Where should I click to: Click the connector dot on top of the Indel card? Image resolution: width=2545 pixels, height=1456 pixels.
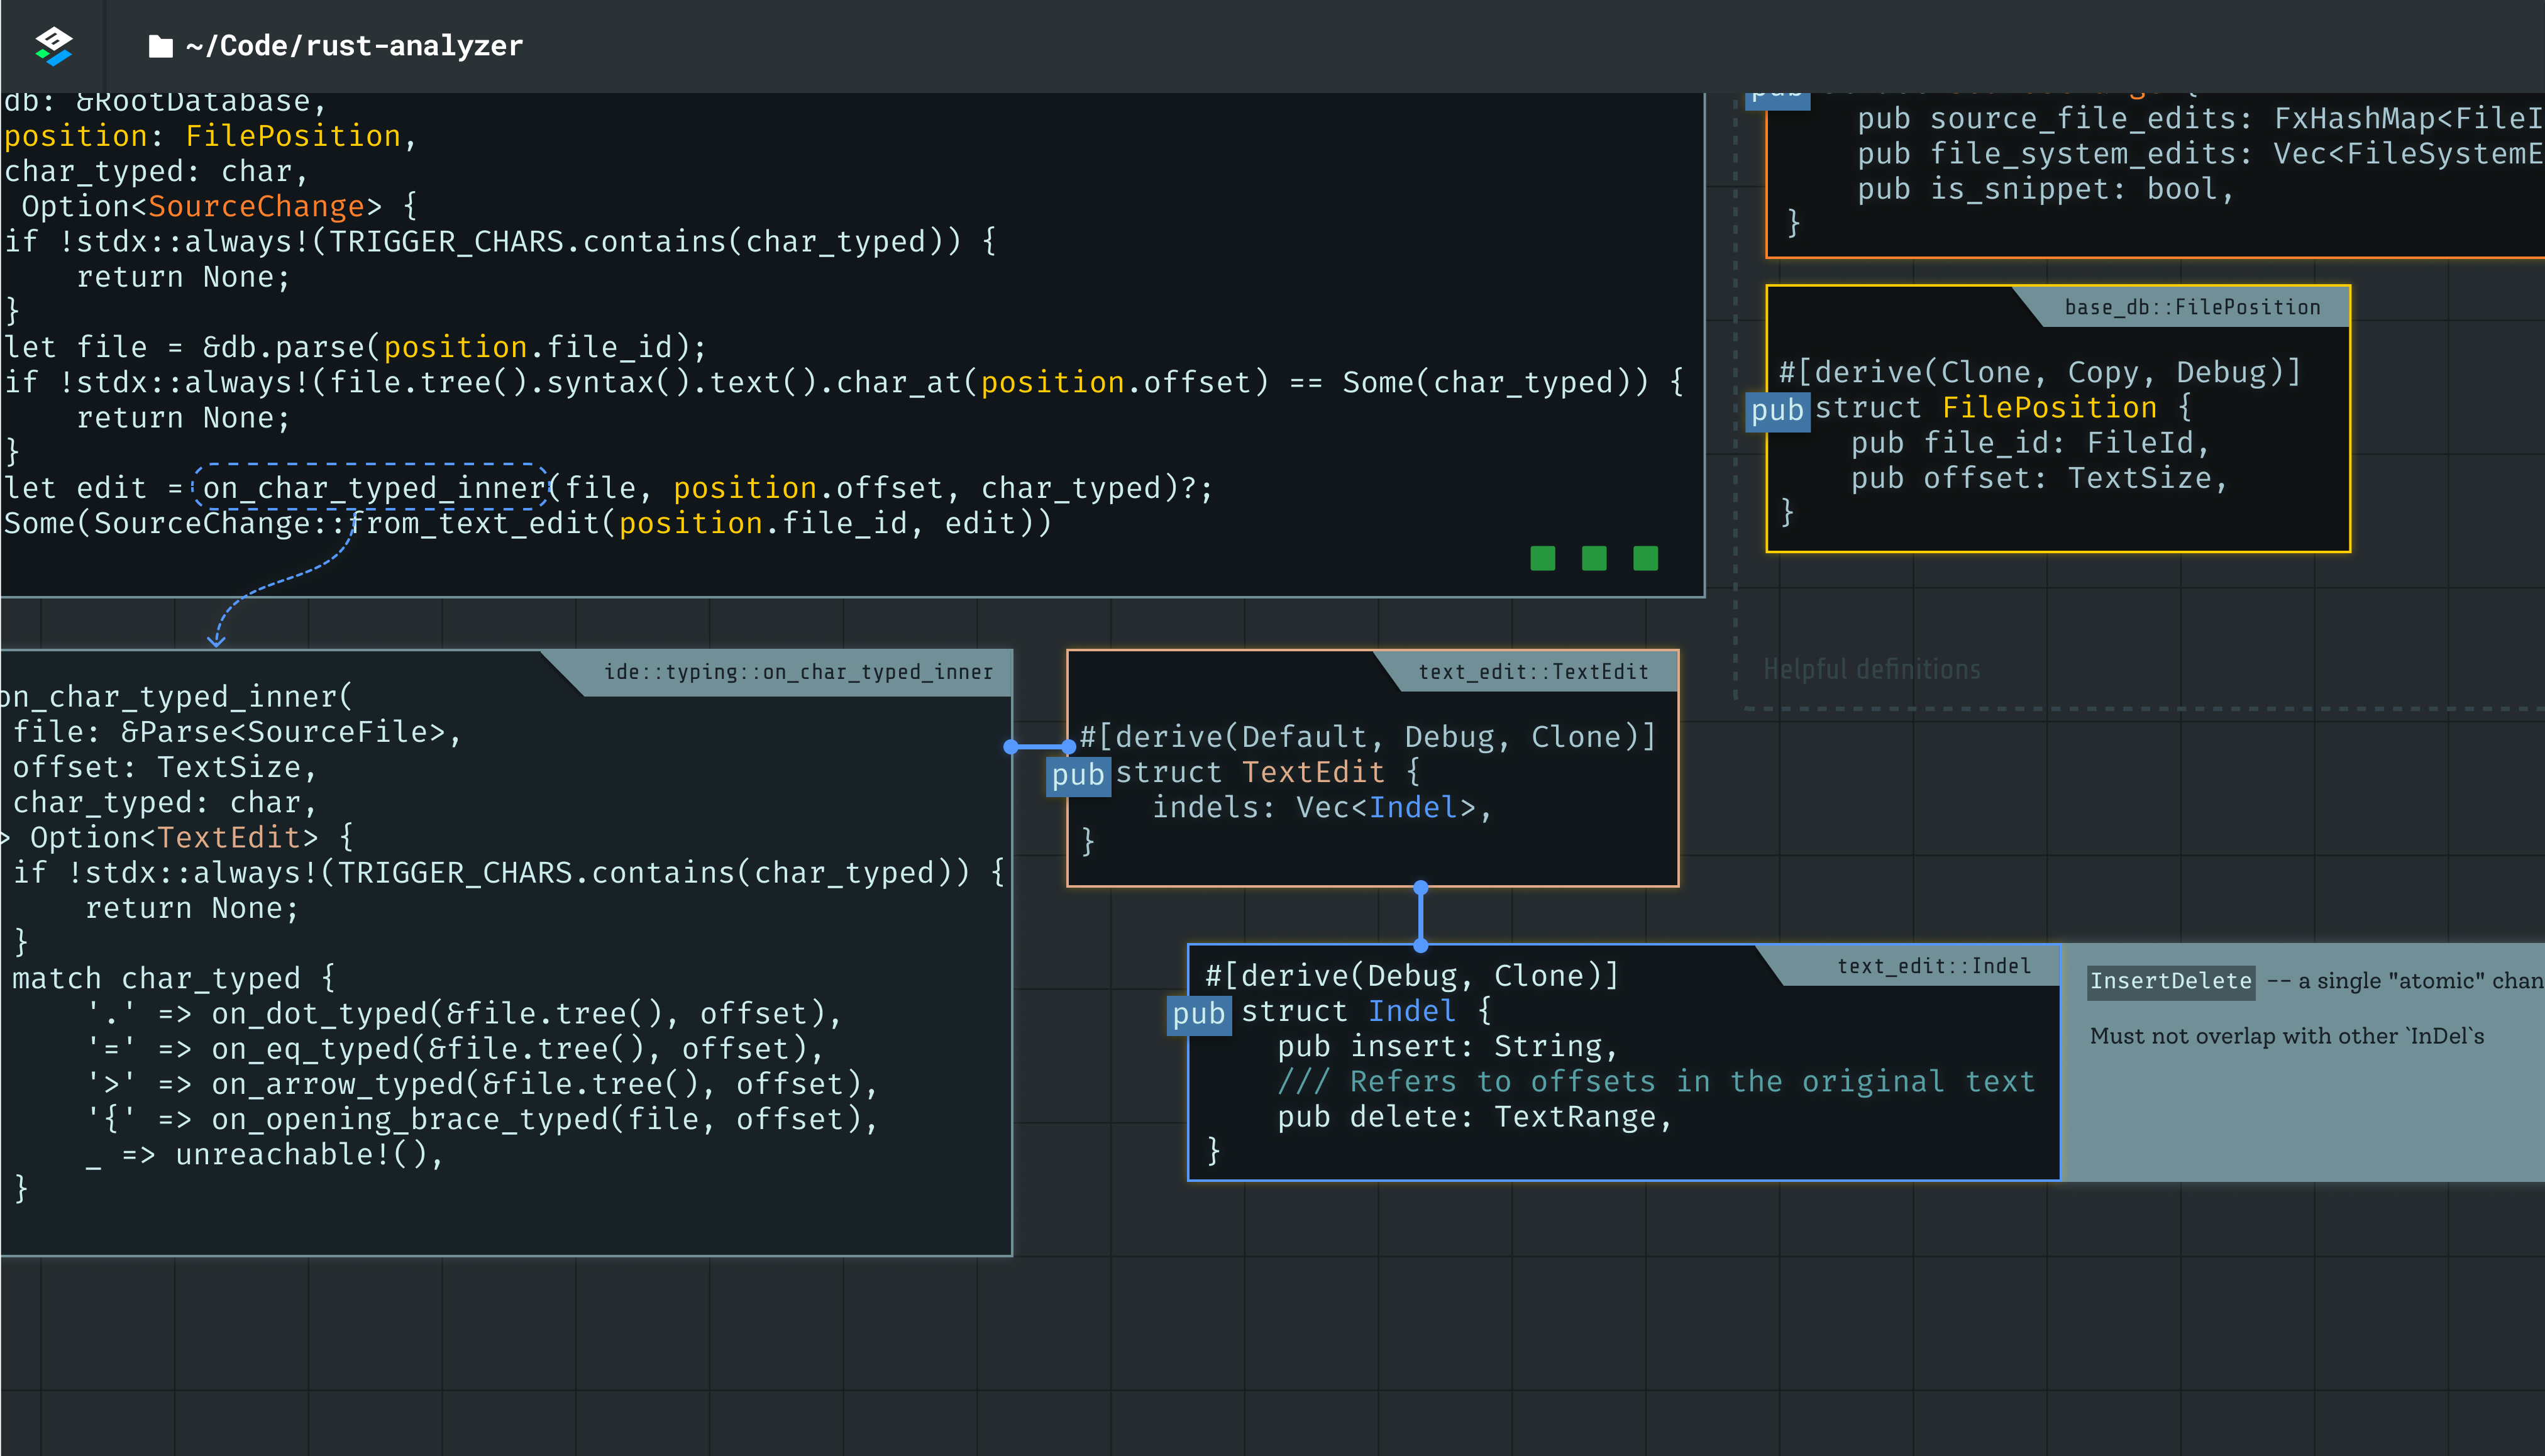click(x=1420, y=945)
